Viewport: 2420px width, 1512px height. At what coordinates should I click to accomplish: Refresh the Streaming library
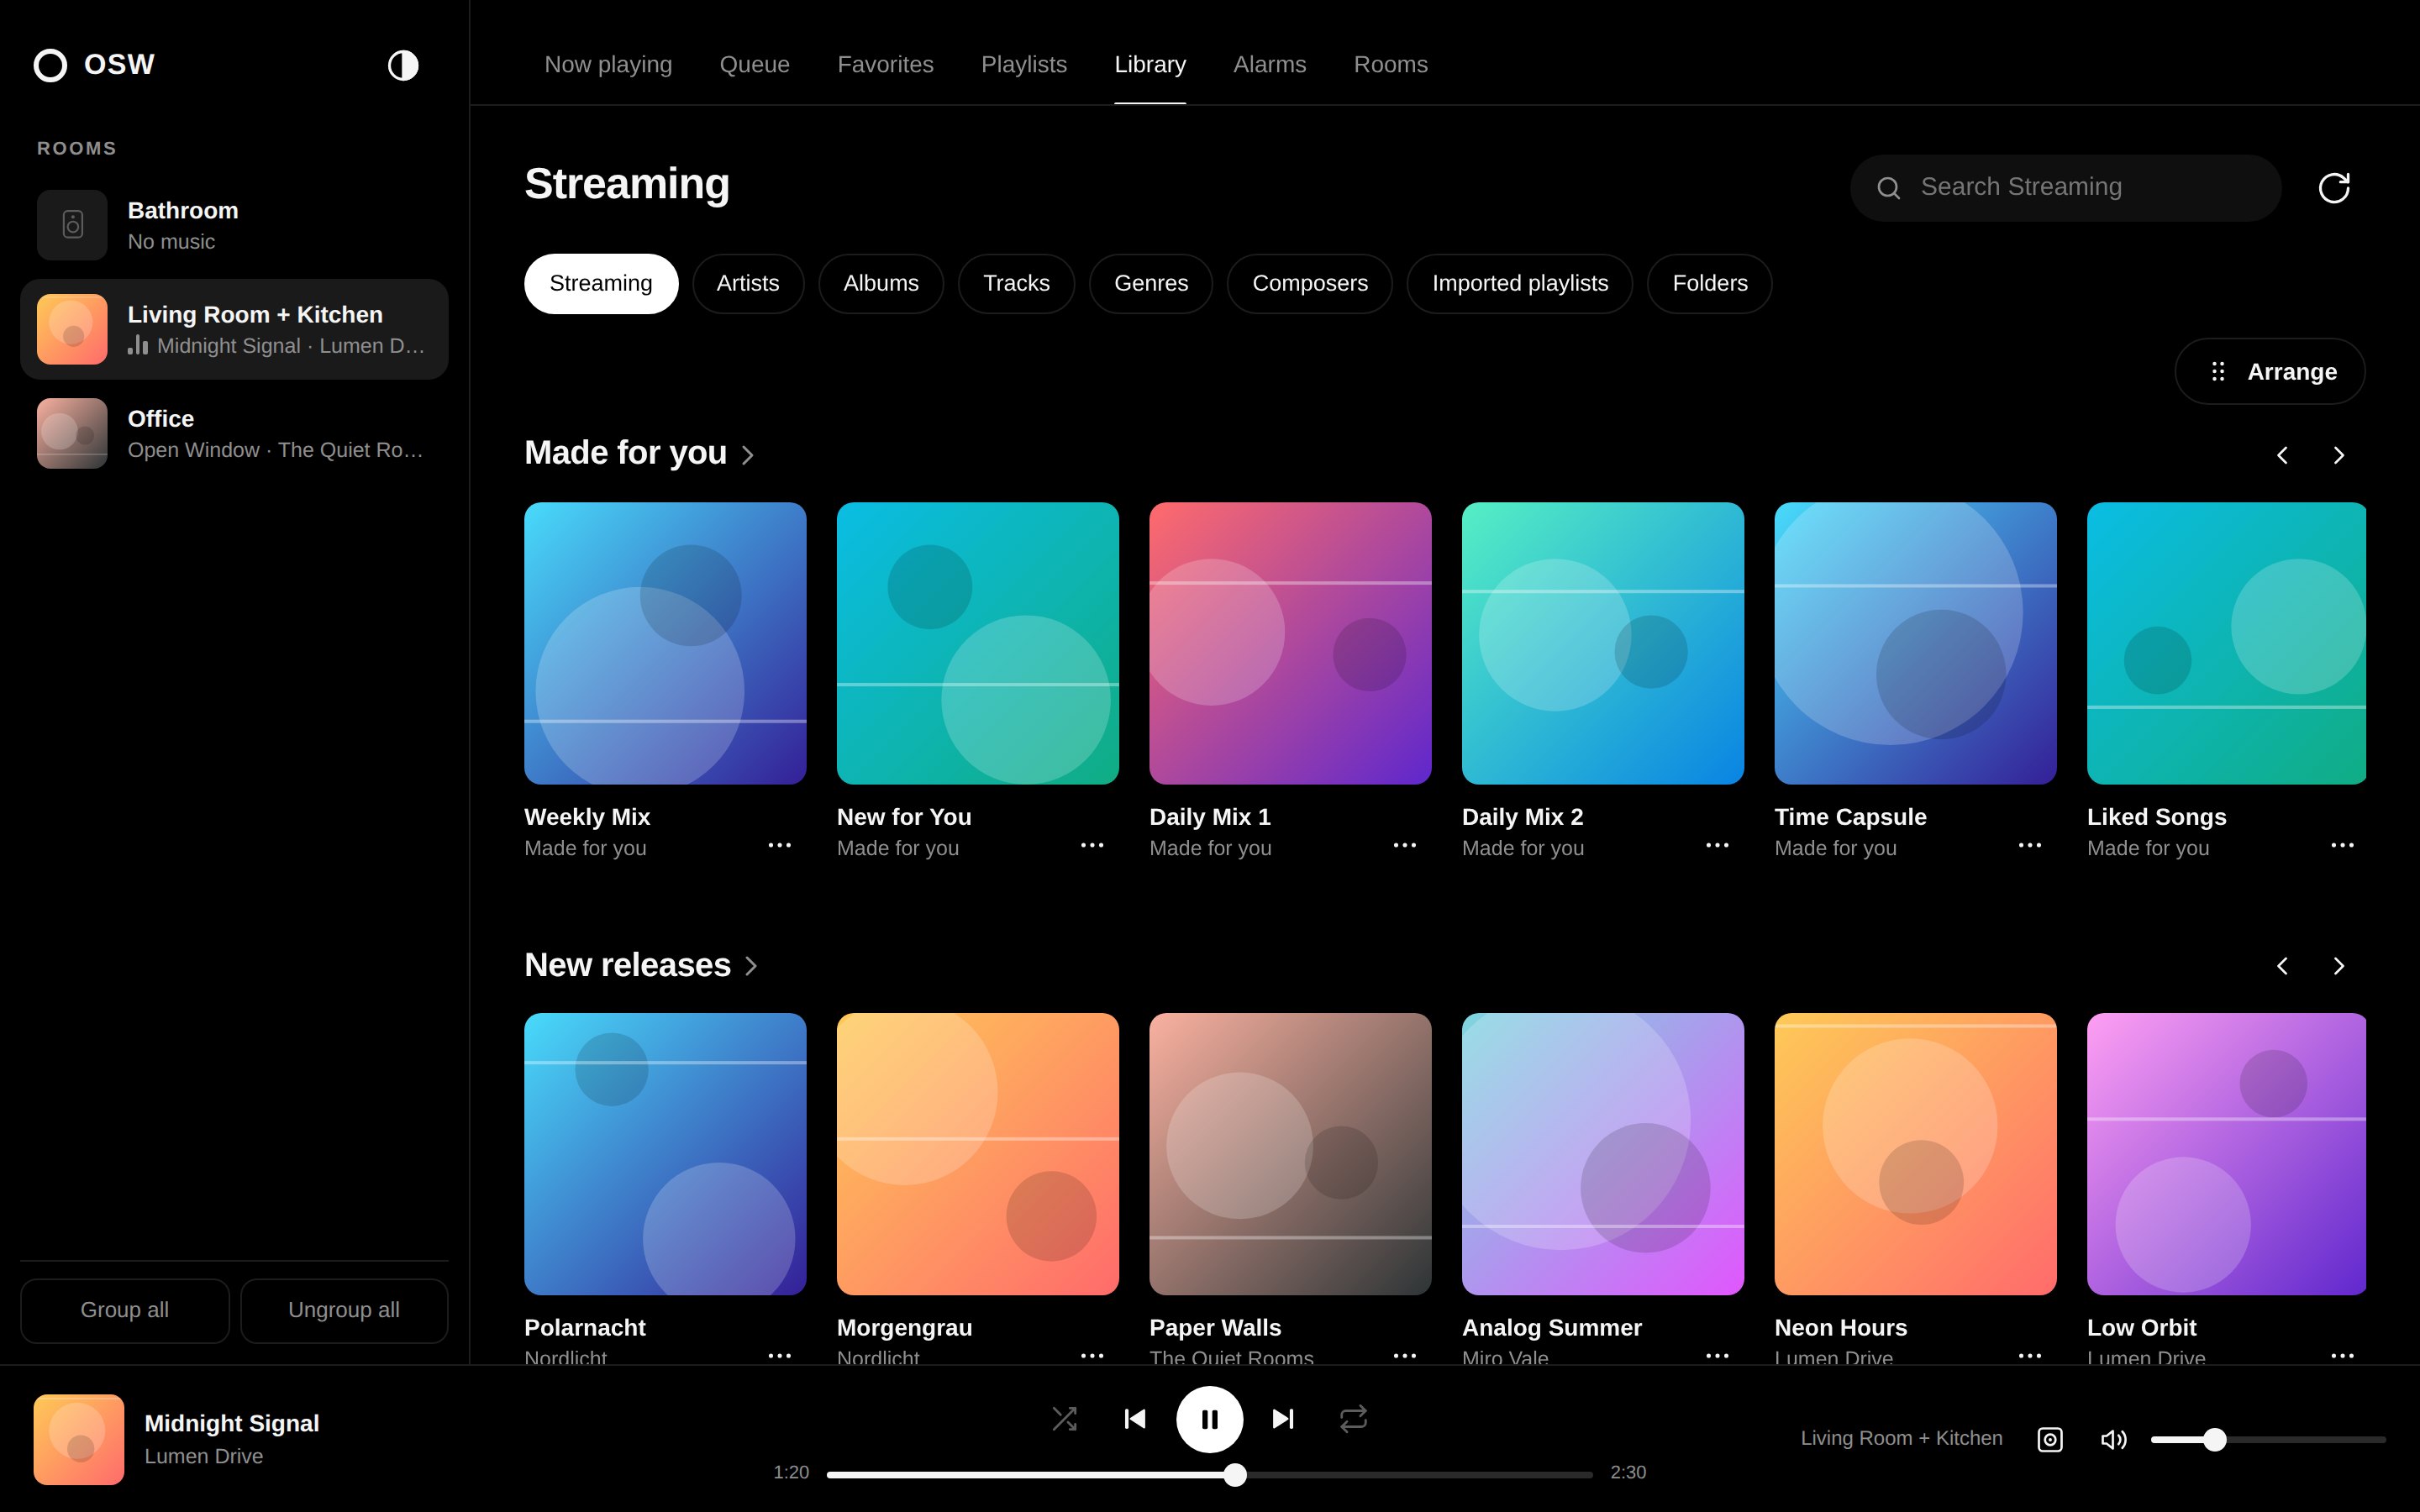(2334, 188)
